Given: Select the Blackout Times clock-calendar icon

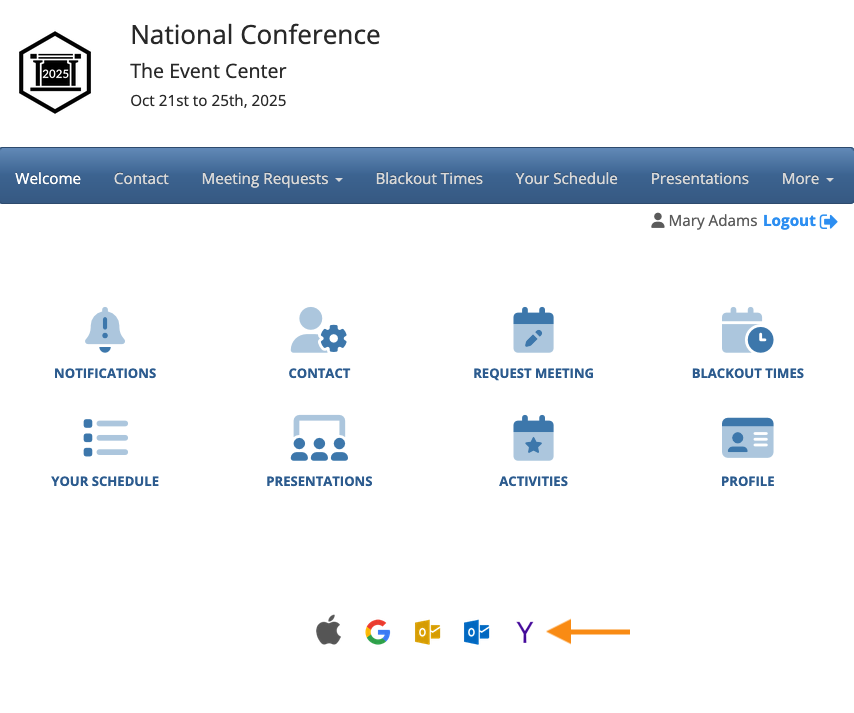Looking at the screenshot, I should pos(747,330).
